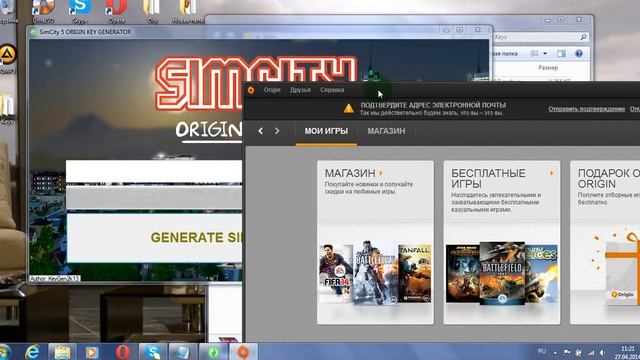Change view with the Explorer view icon
Image resolution: width=640 pixels, height=360 pixels.
tap(534, 53)
